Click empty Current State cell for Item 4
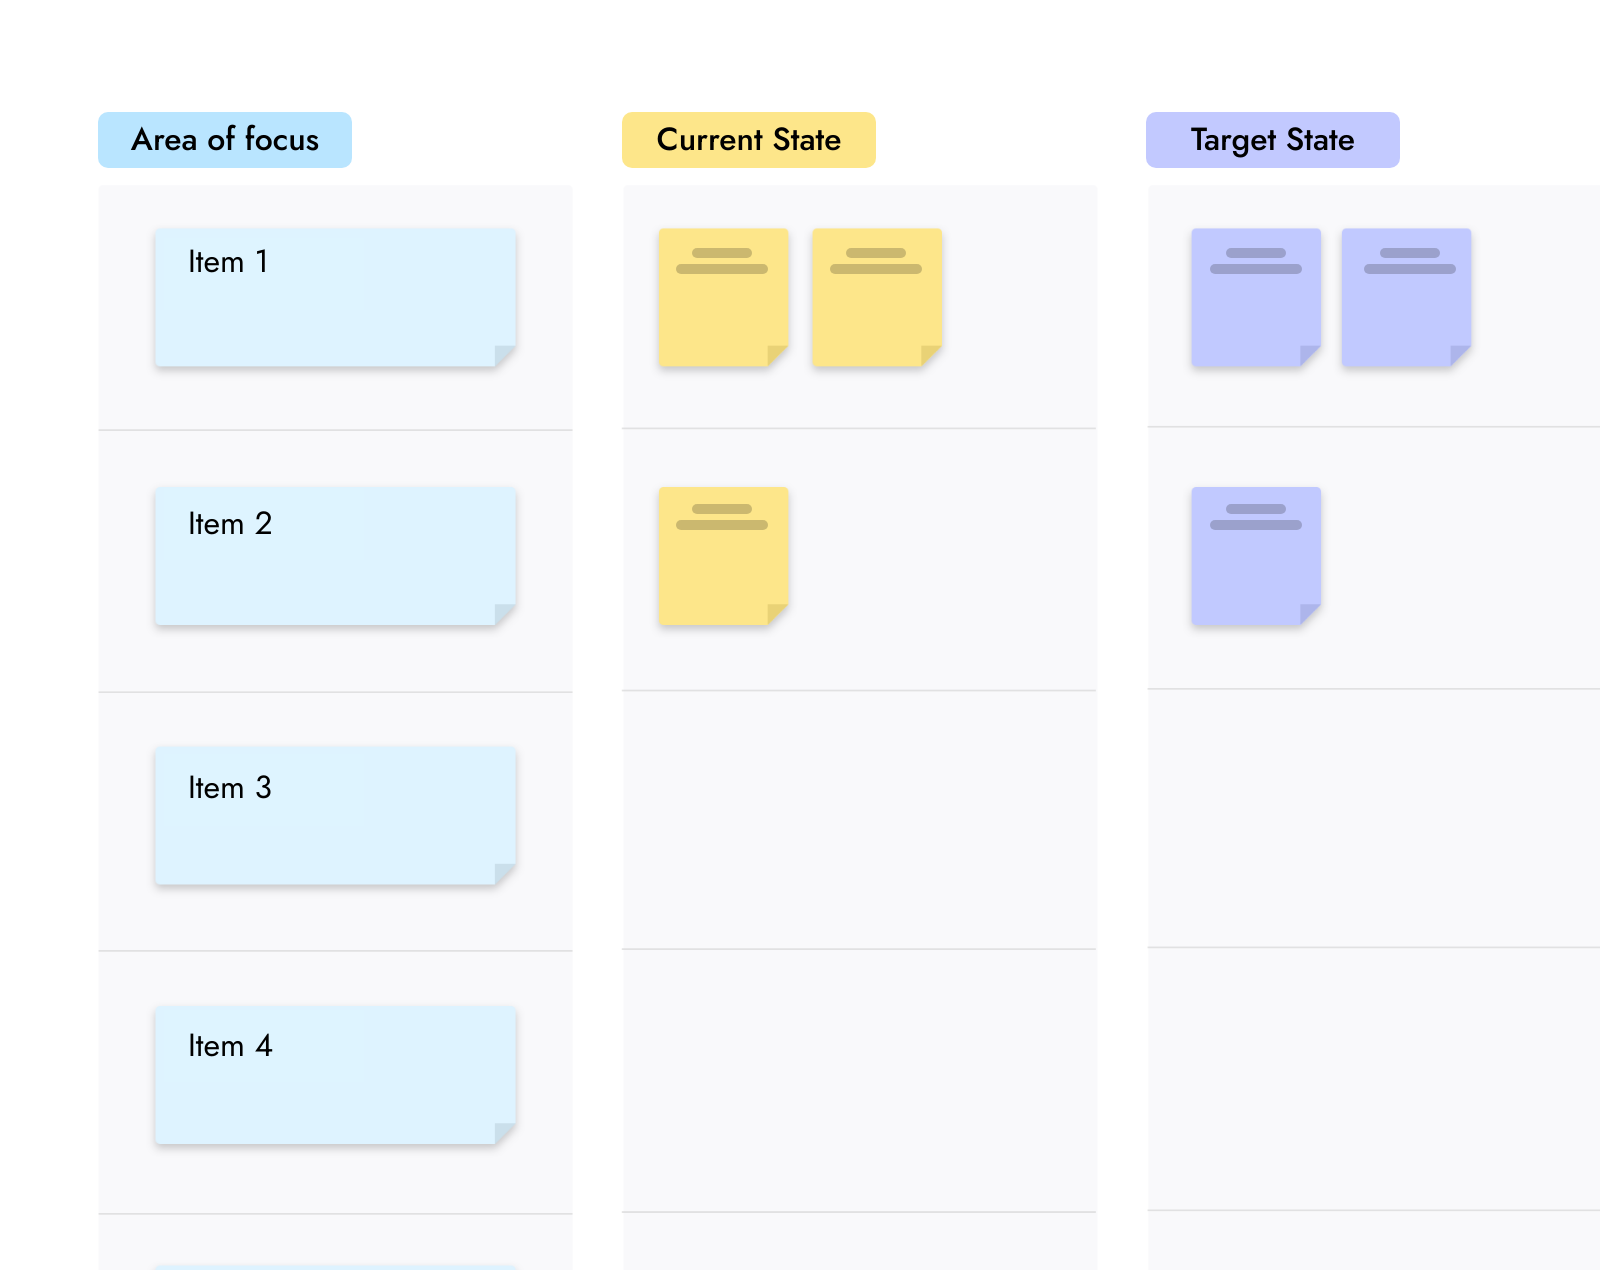 coord(860,1080)
